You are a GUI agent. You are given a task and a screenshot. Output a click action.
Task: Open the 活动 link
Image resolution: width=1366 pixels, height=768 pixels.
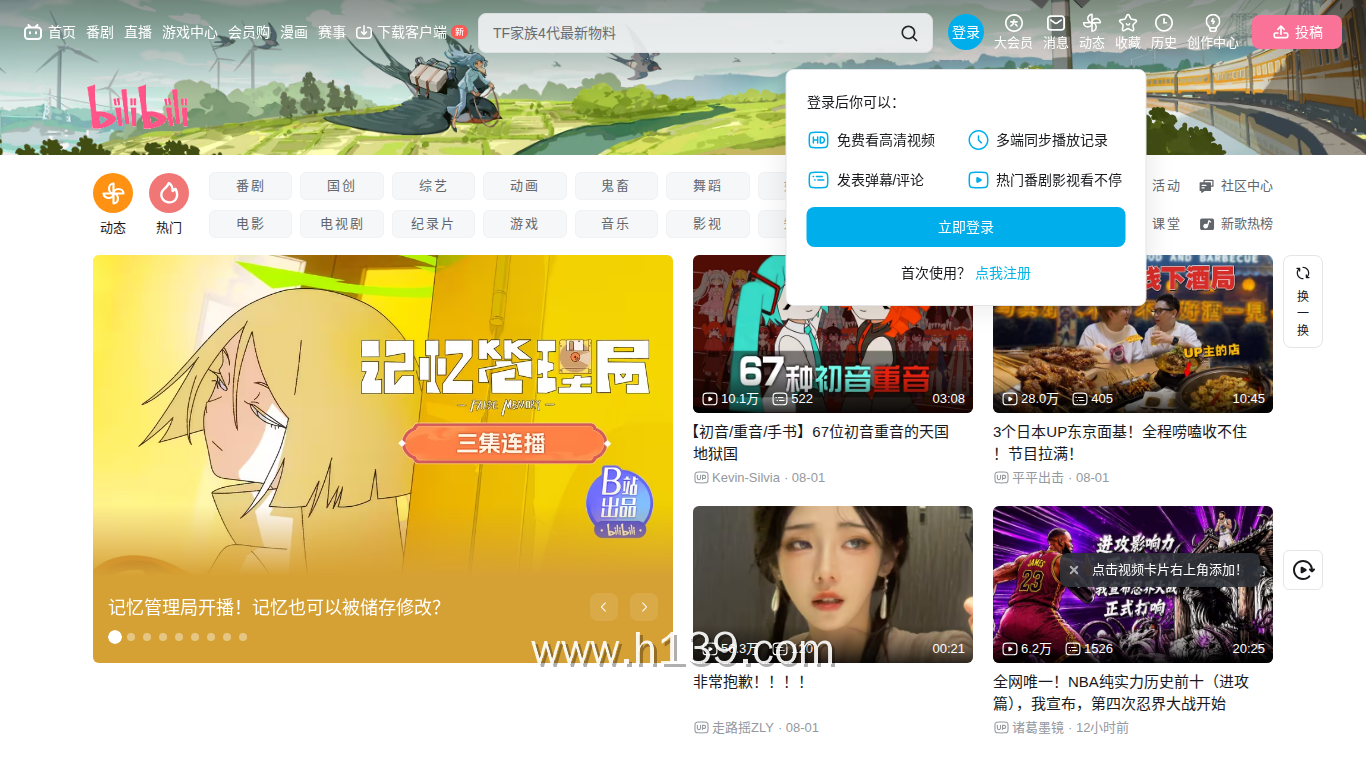pyautogui.click(x=1166, y=186)
